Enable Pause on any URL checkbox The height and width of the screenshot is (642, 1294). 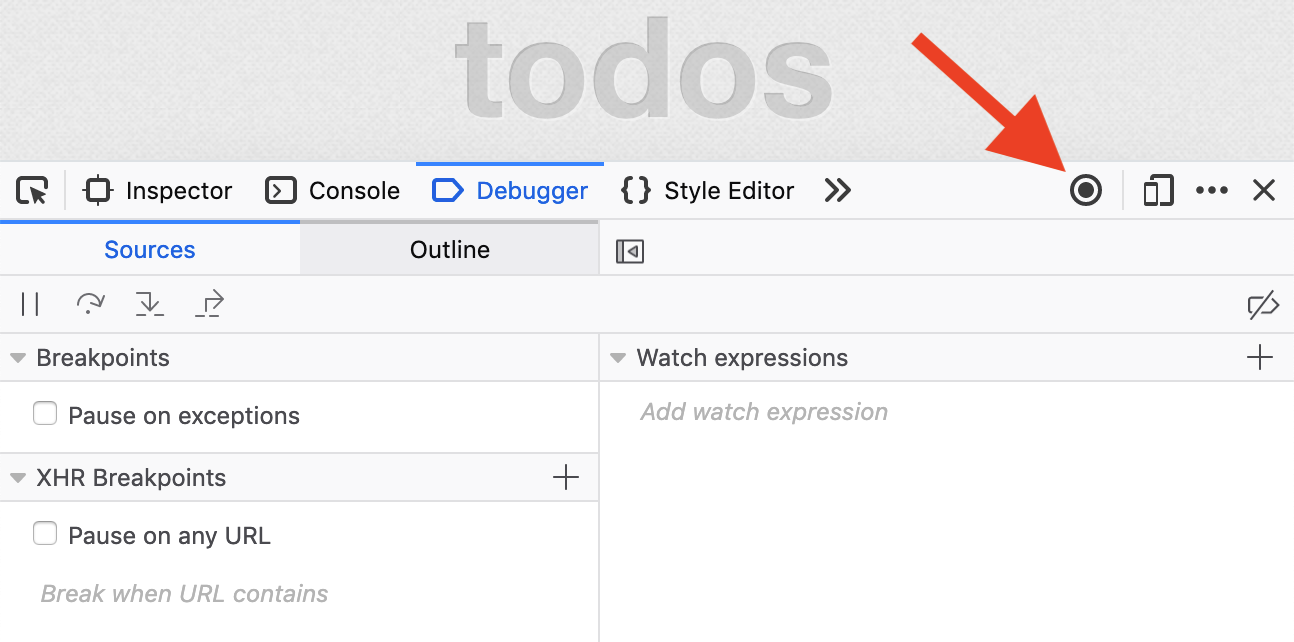pyautogui.click(x=45, y=534)
